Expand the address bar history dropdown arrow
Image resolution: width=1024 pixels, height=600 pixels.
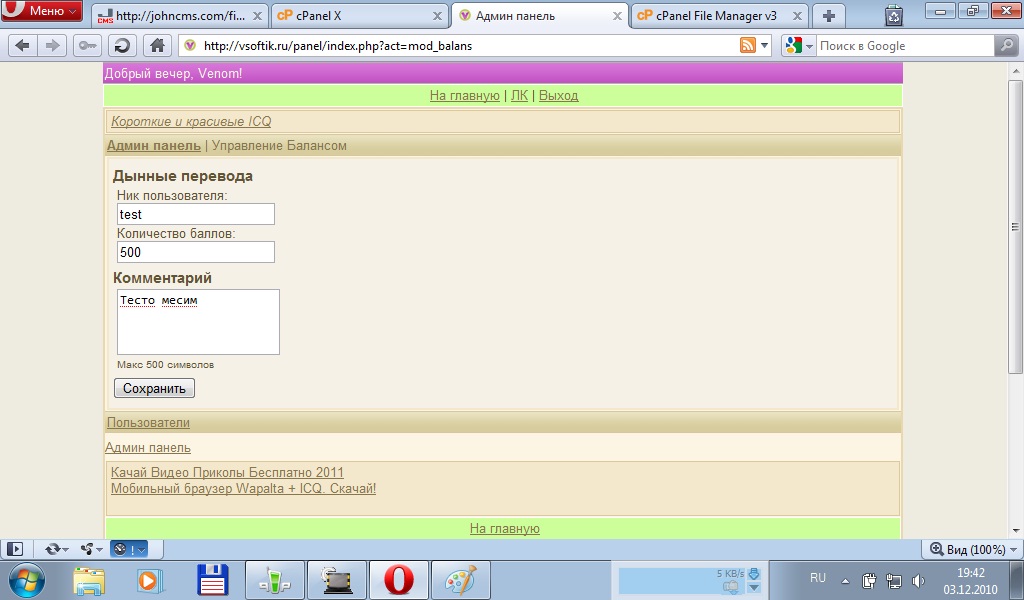[765, 46]
